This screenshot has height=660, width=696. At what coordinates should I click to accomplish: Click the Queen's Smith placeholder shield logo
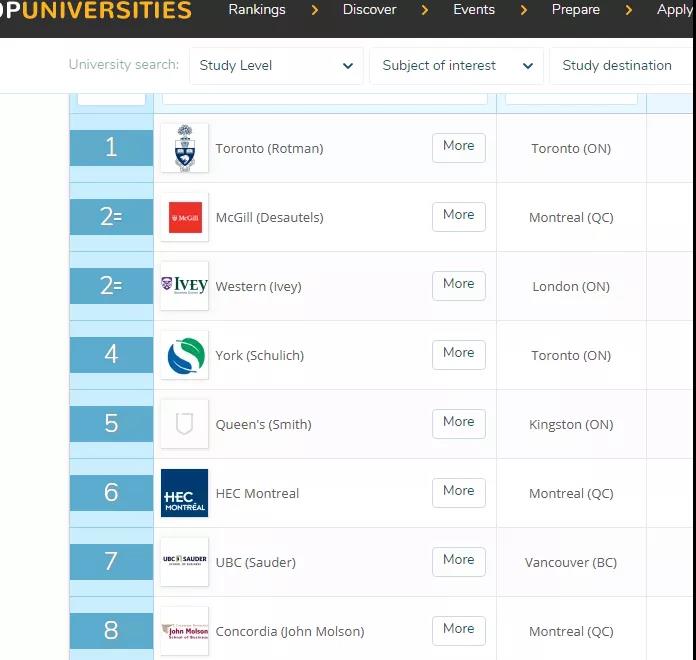coord(184,424)
